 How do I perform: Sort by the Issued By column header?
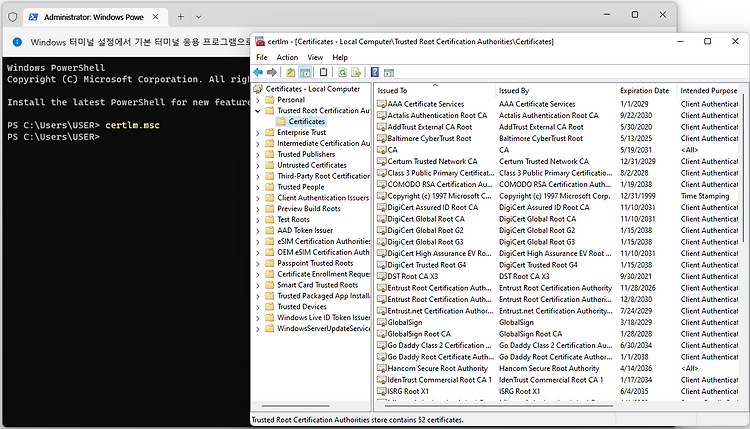pyautogui.click(x=556, y=90)
